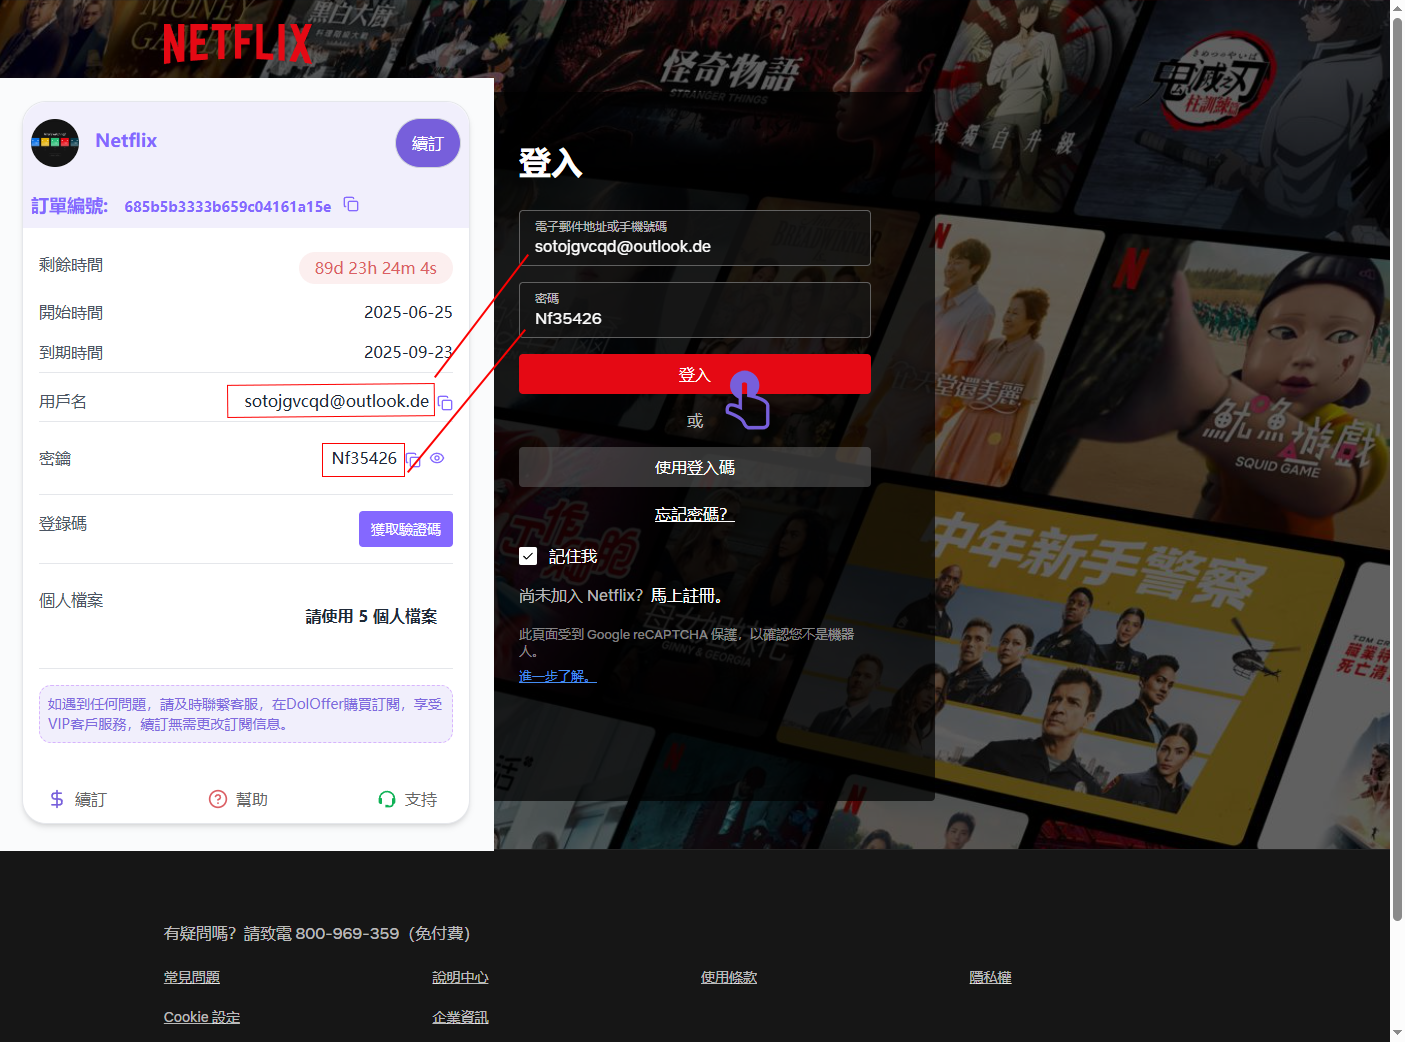Screen dimensions: 1405x1042
Task: Click the start date 2025-06-25
Action: click(408, 312)
